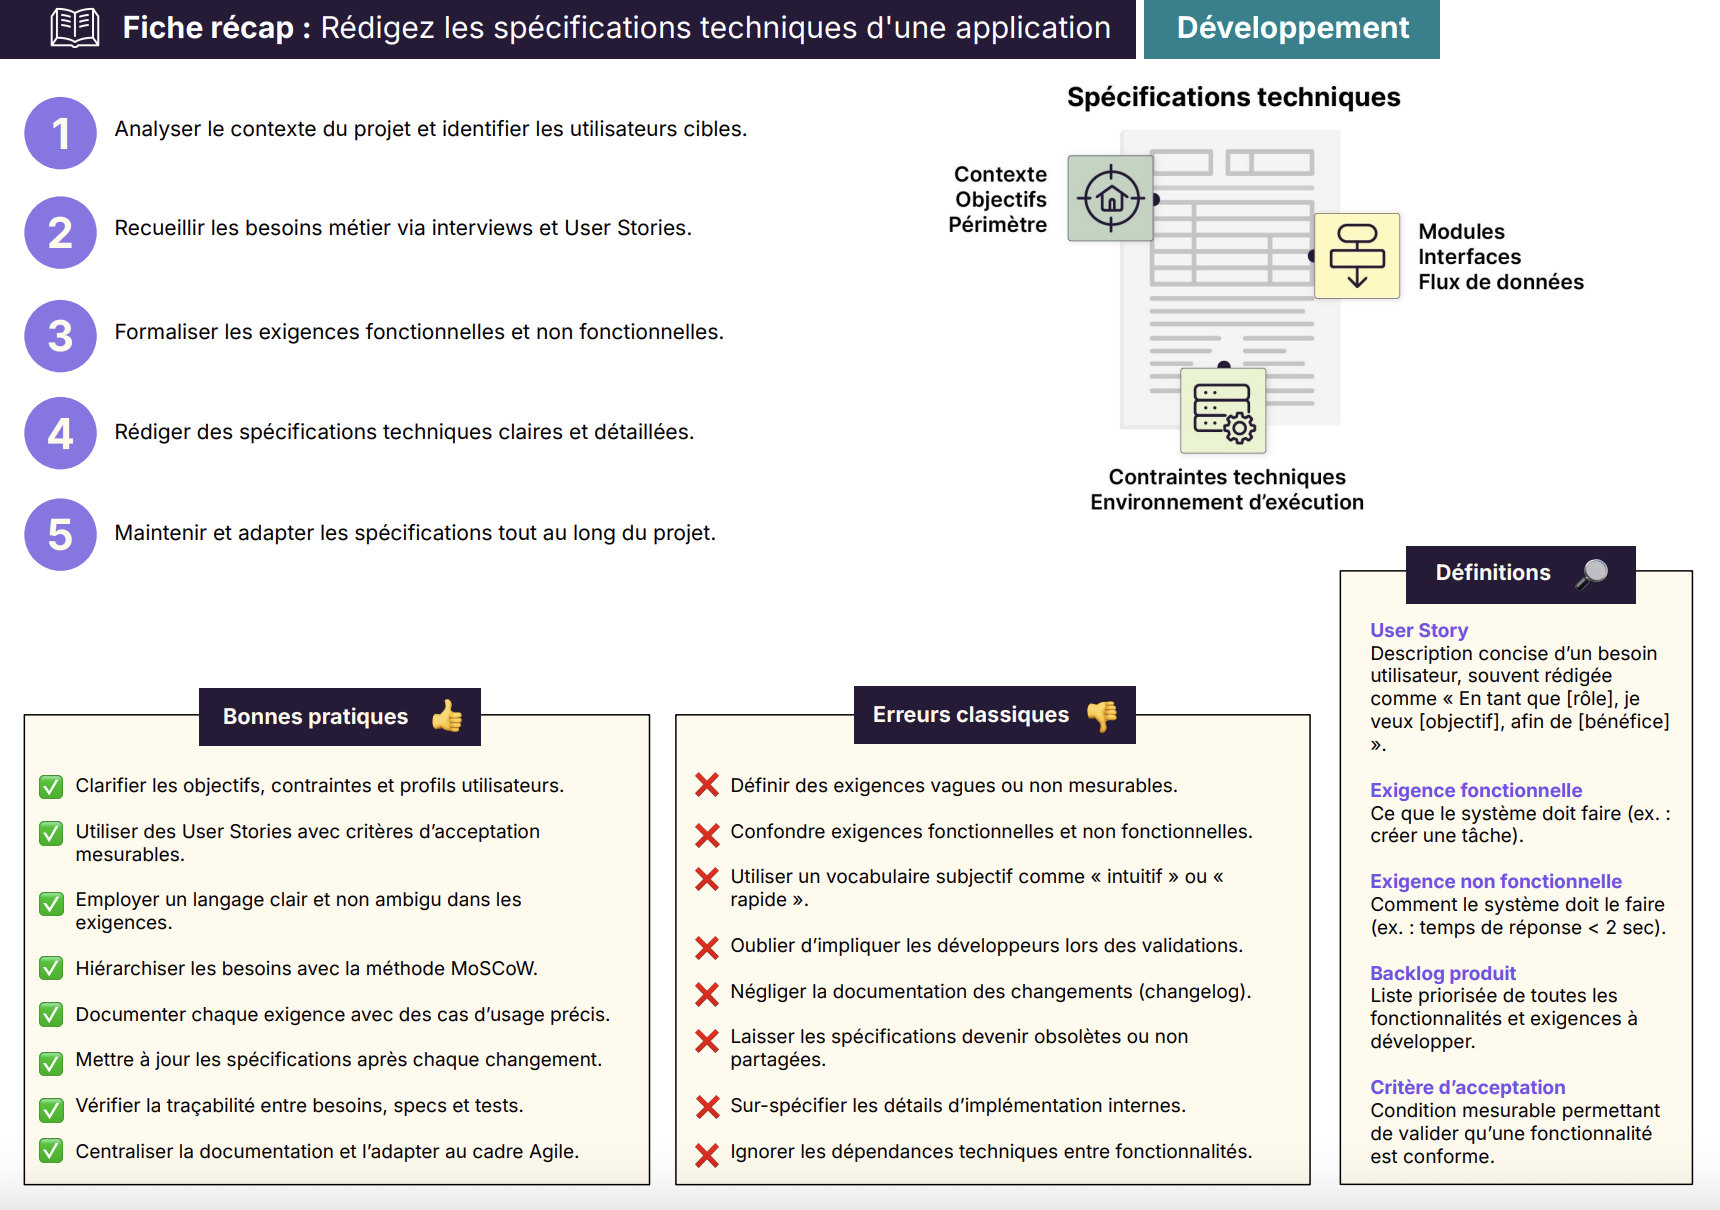Image resolution: width=1720 pixels, height=1210 pixels.
Task: Click the Backlog produit definition heading
Action: pos(1442,973)
